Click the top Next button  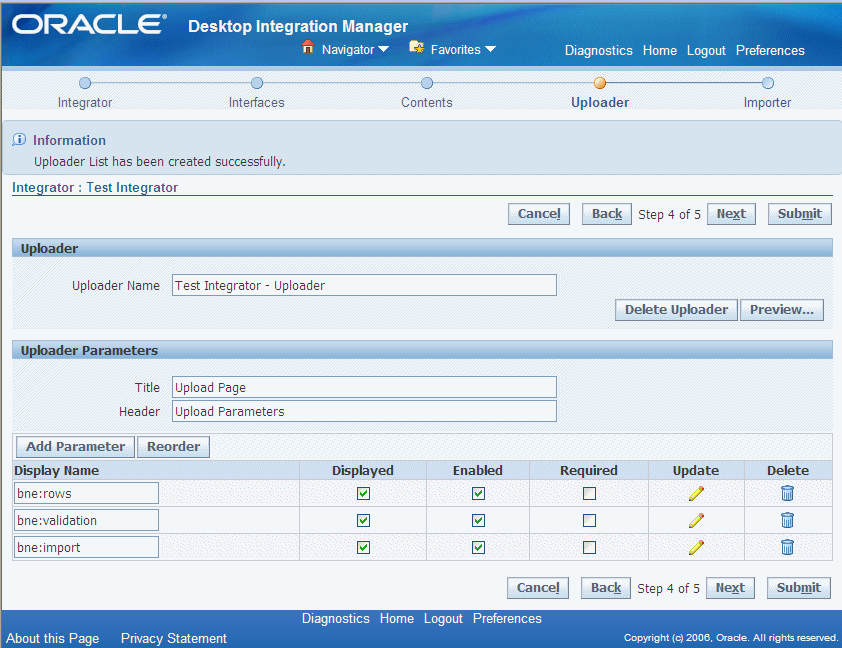[731, 214]
